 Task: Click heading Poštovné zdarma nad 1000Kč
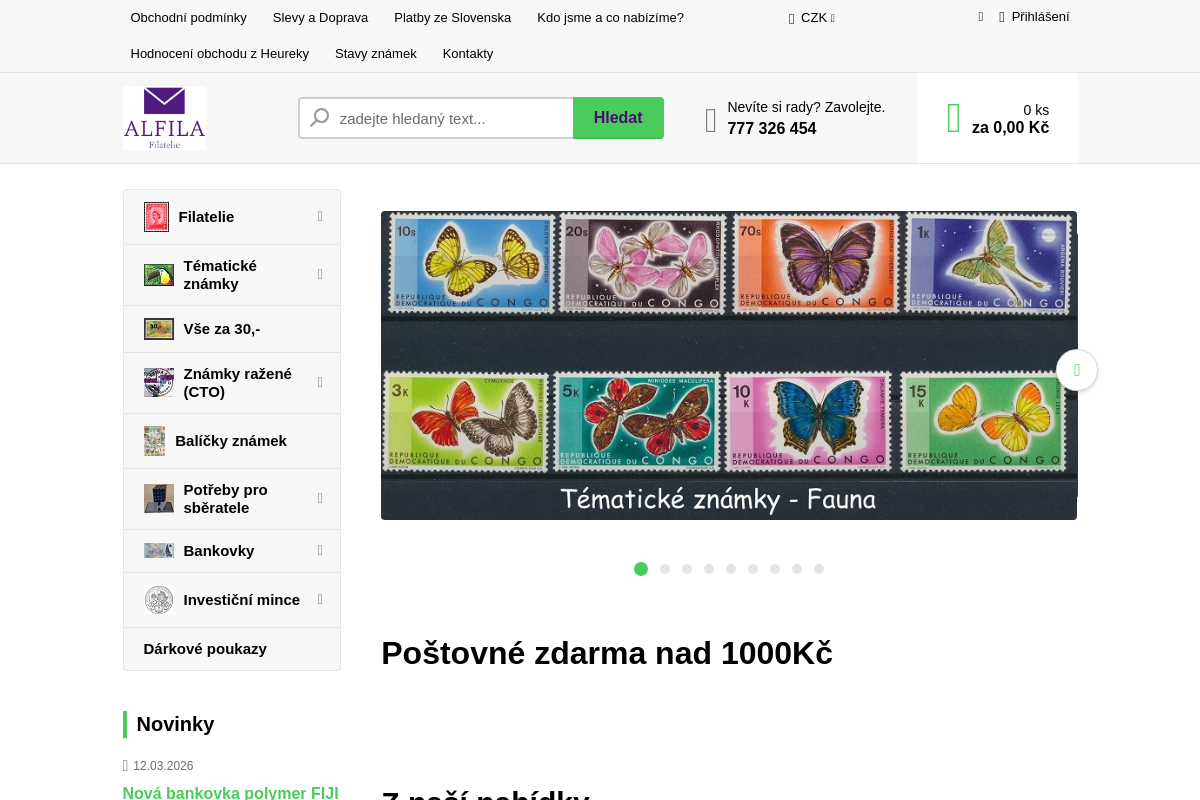click(607, 653)
